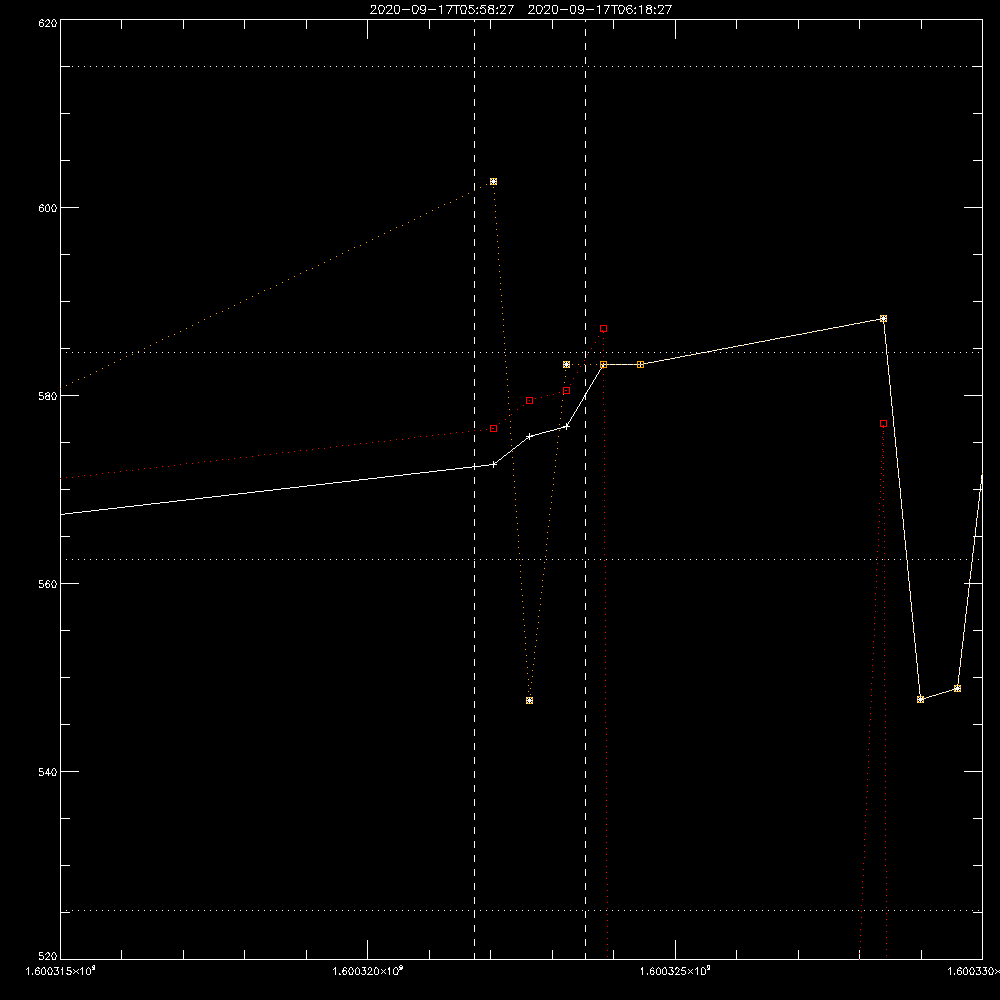This screenshot has width=1000, height=1000.
Task: Click the y-axis label 560
Action: (x=48, y=584)
